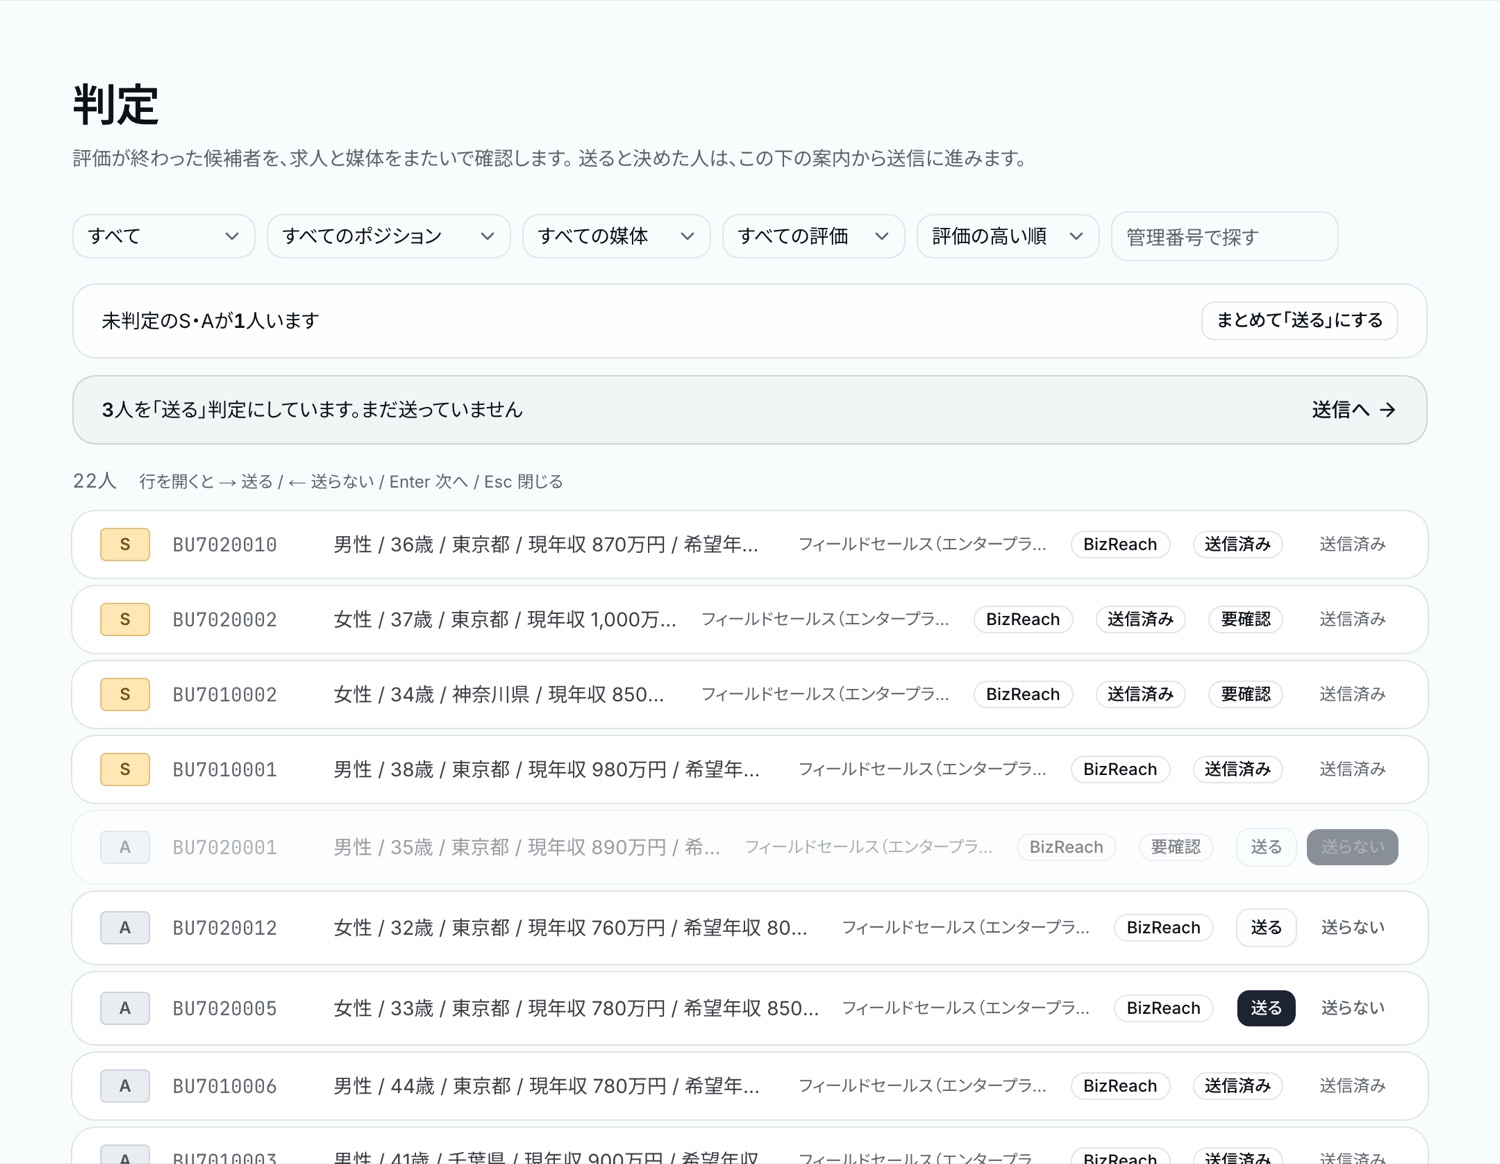Click 送信済み pill badge on row BU7010001
This screenshot has width=1500, height=1164.
pyautogui.click(x=1238, y=769)
